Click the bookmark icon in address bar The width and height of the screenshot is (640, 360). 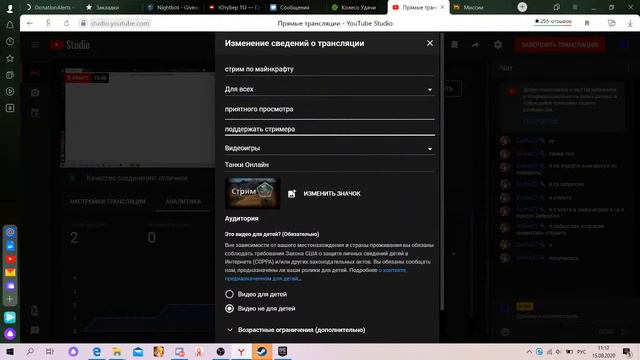pyautogui.click(x=587, y=23)
